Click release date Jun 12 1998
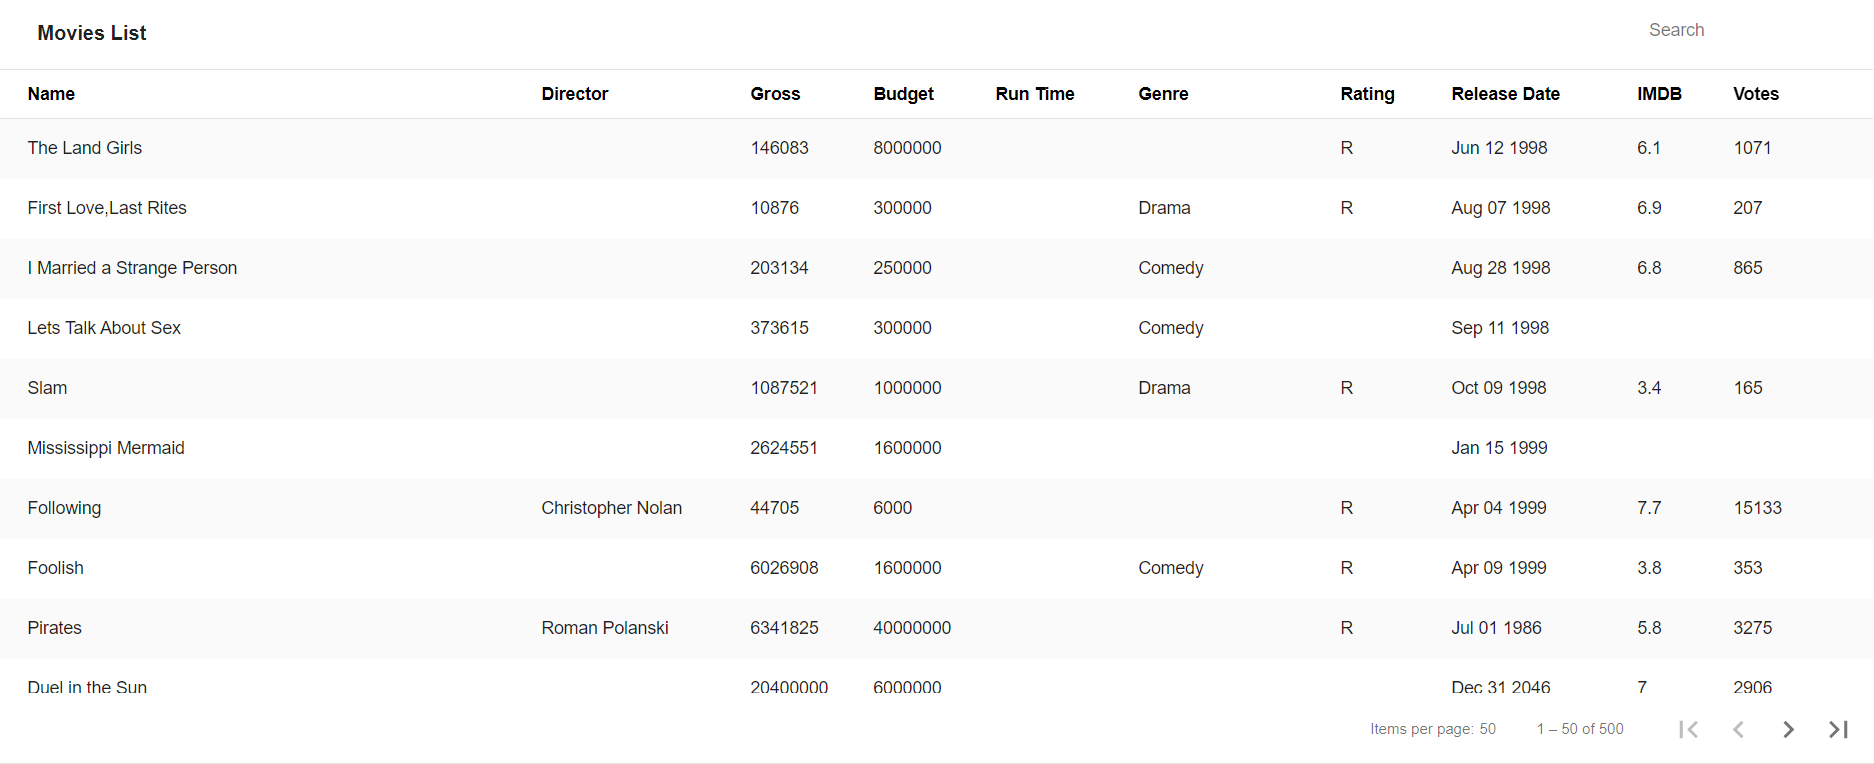Image resolution: width=1874 pixels, height=764 pixels. 1499,148
